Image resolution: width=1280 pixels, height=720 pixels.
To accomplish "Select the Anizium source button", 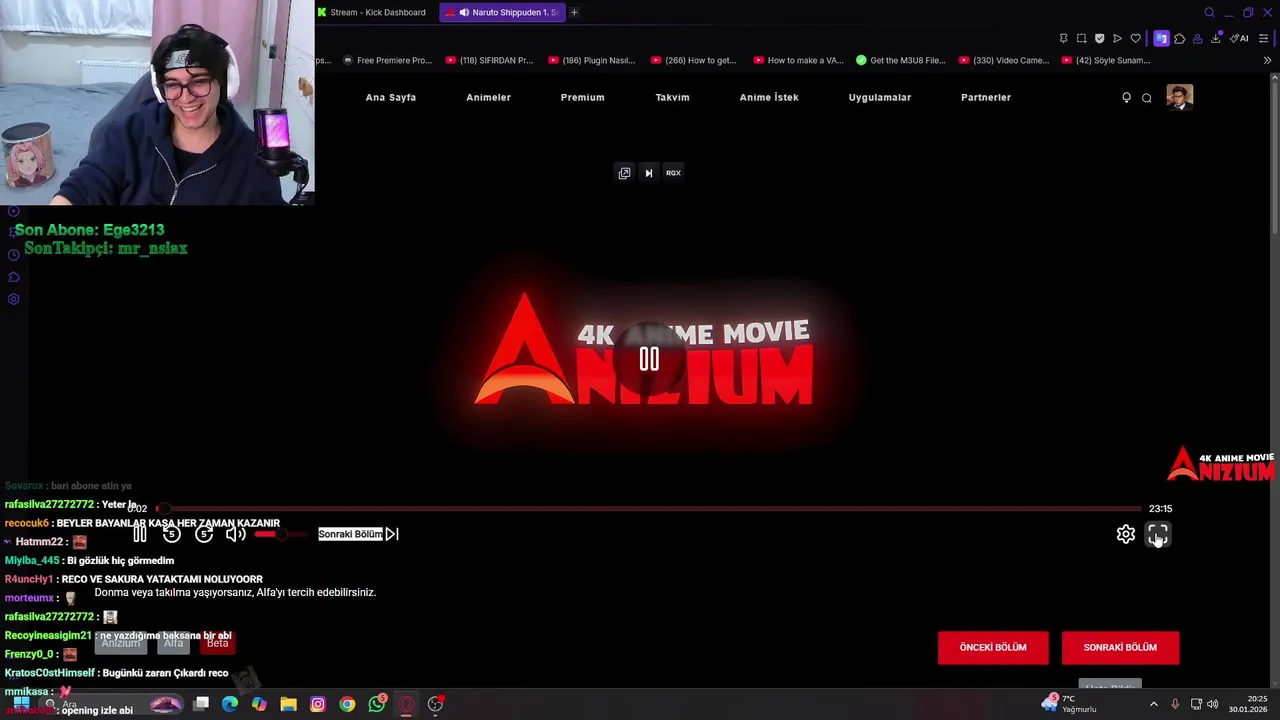I will coord(120,643).
